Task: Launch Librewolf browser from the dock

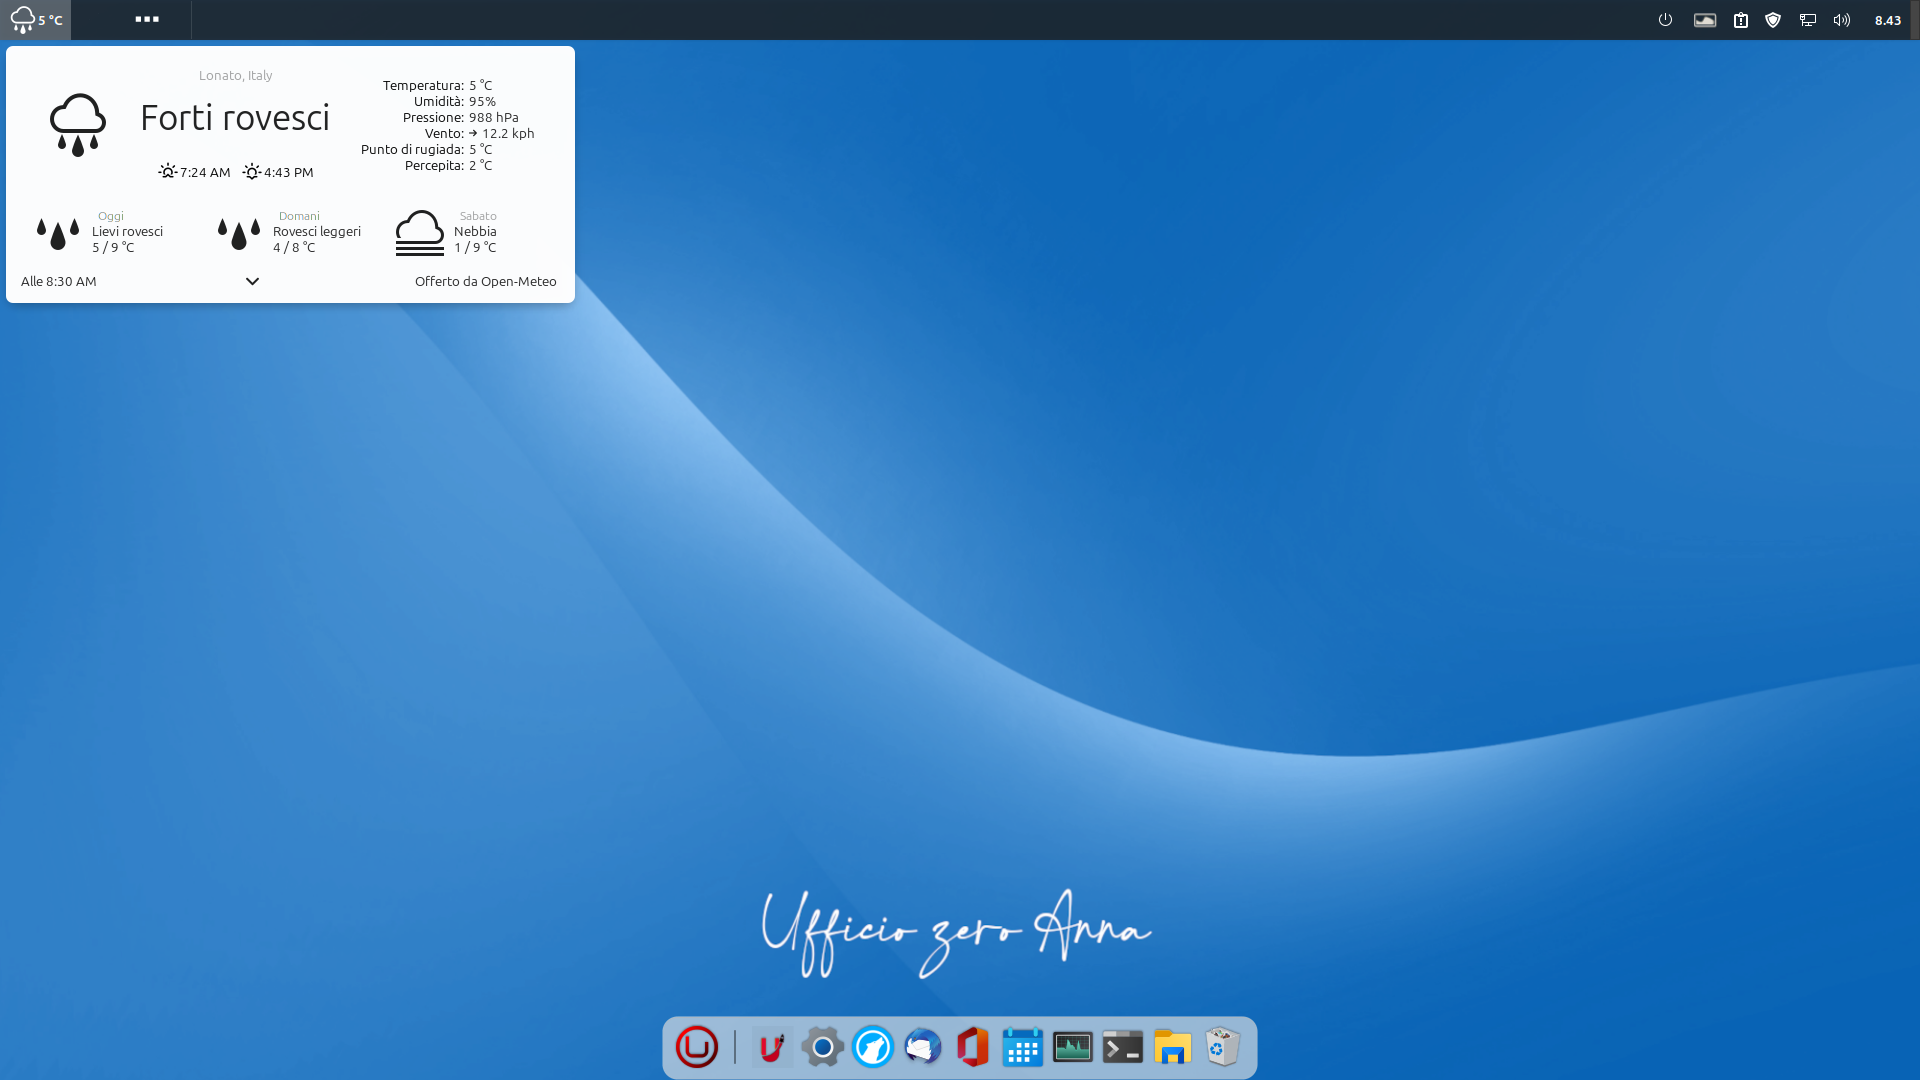Action: click(x=872, y=1047)
